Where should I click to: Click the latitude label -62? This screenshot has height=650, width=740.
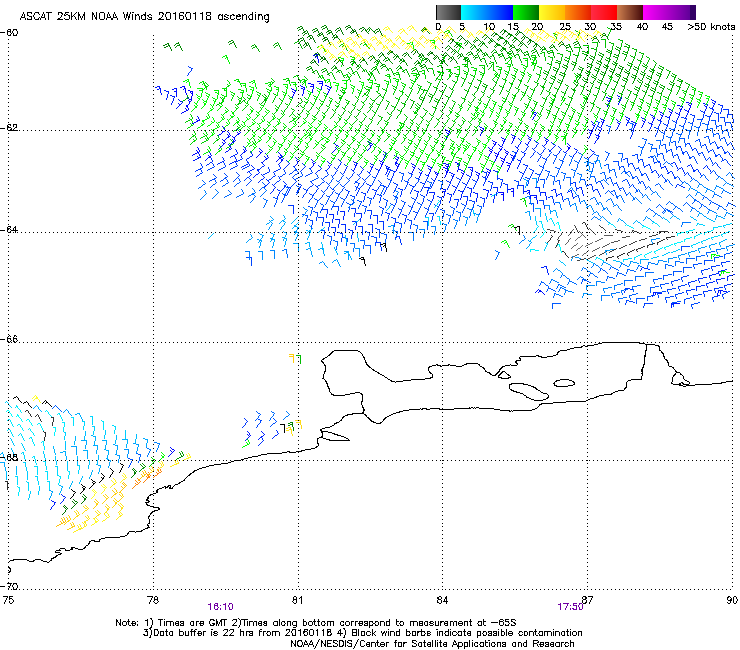[x=10, y=128]
